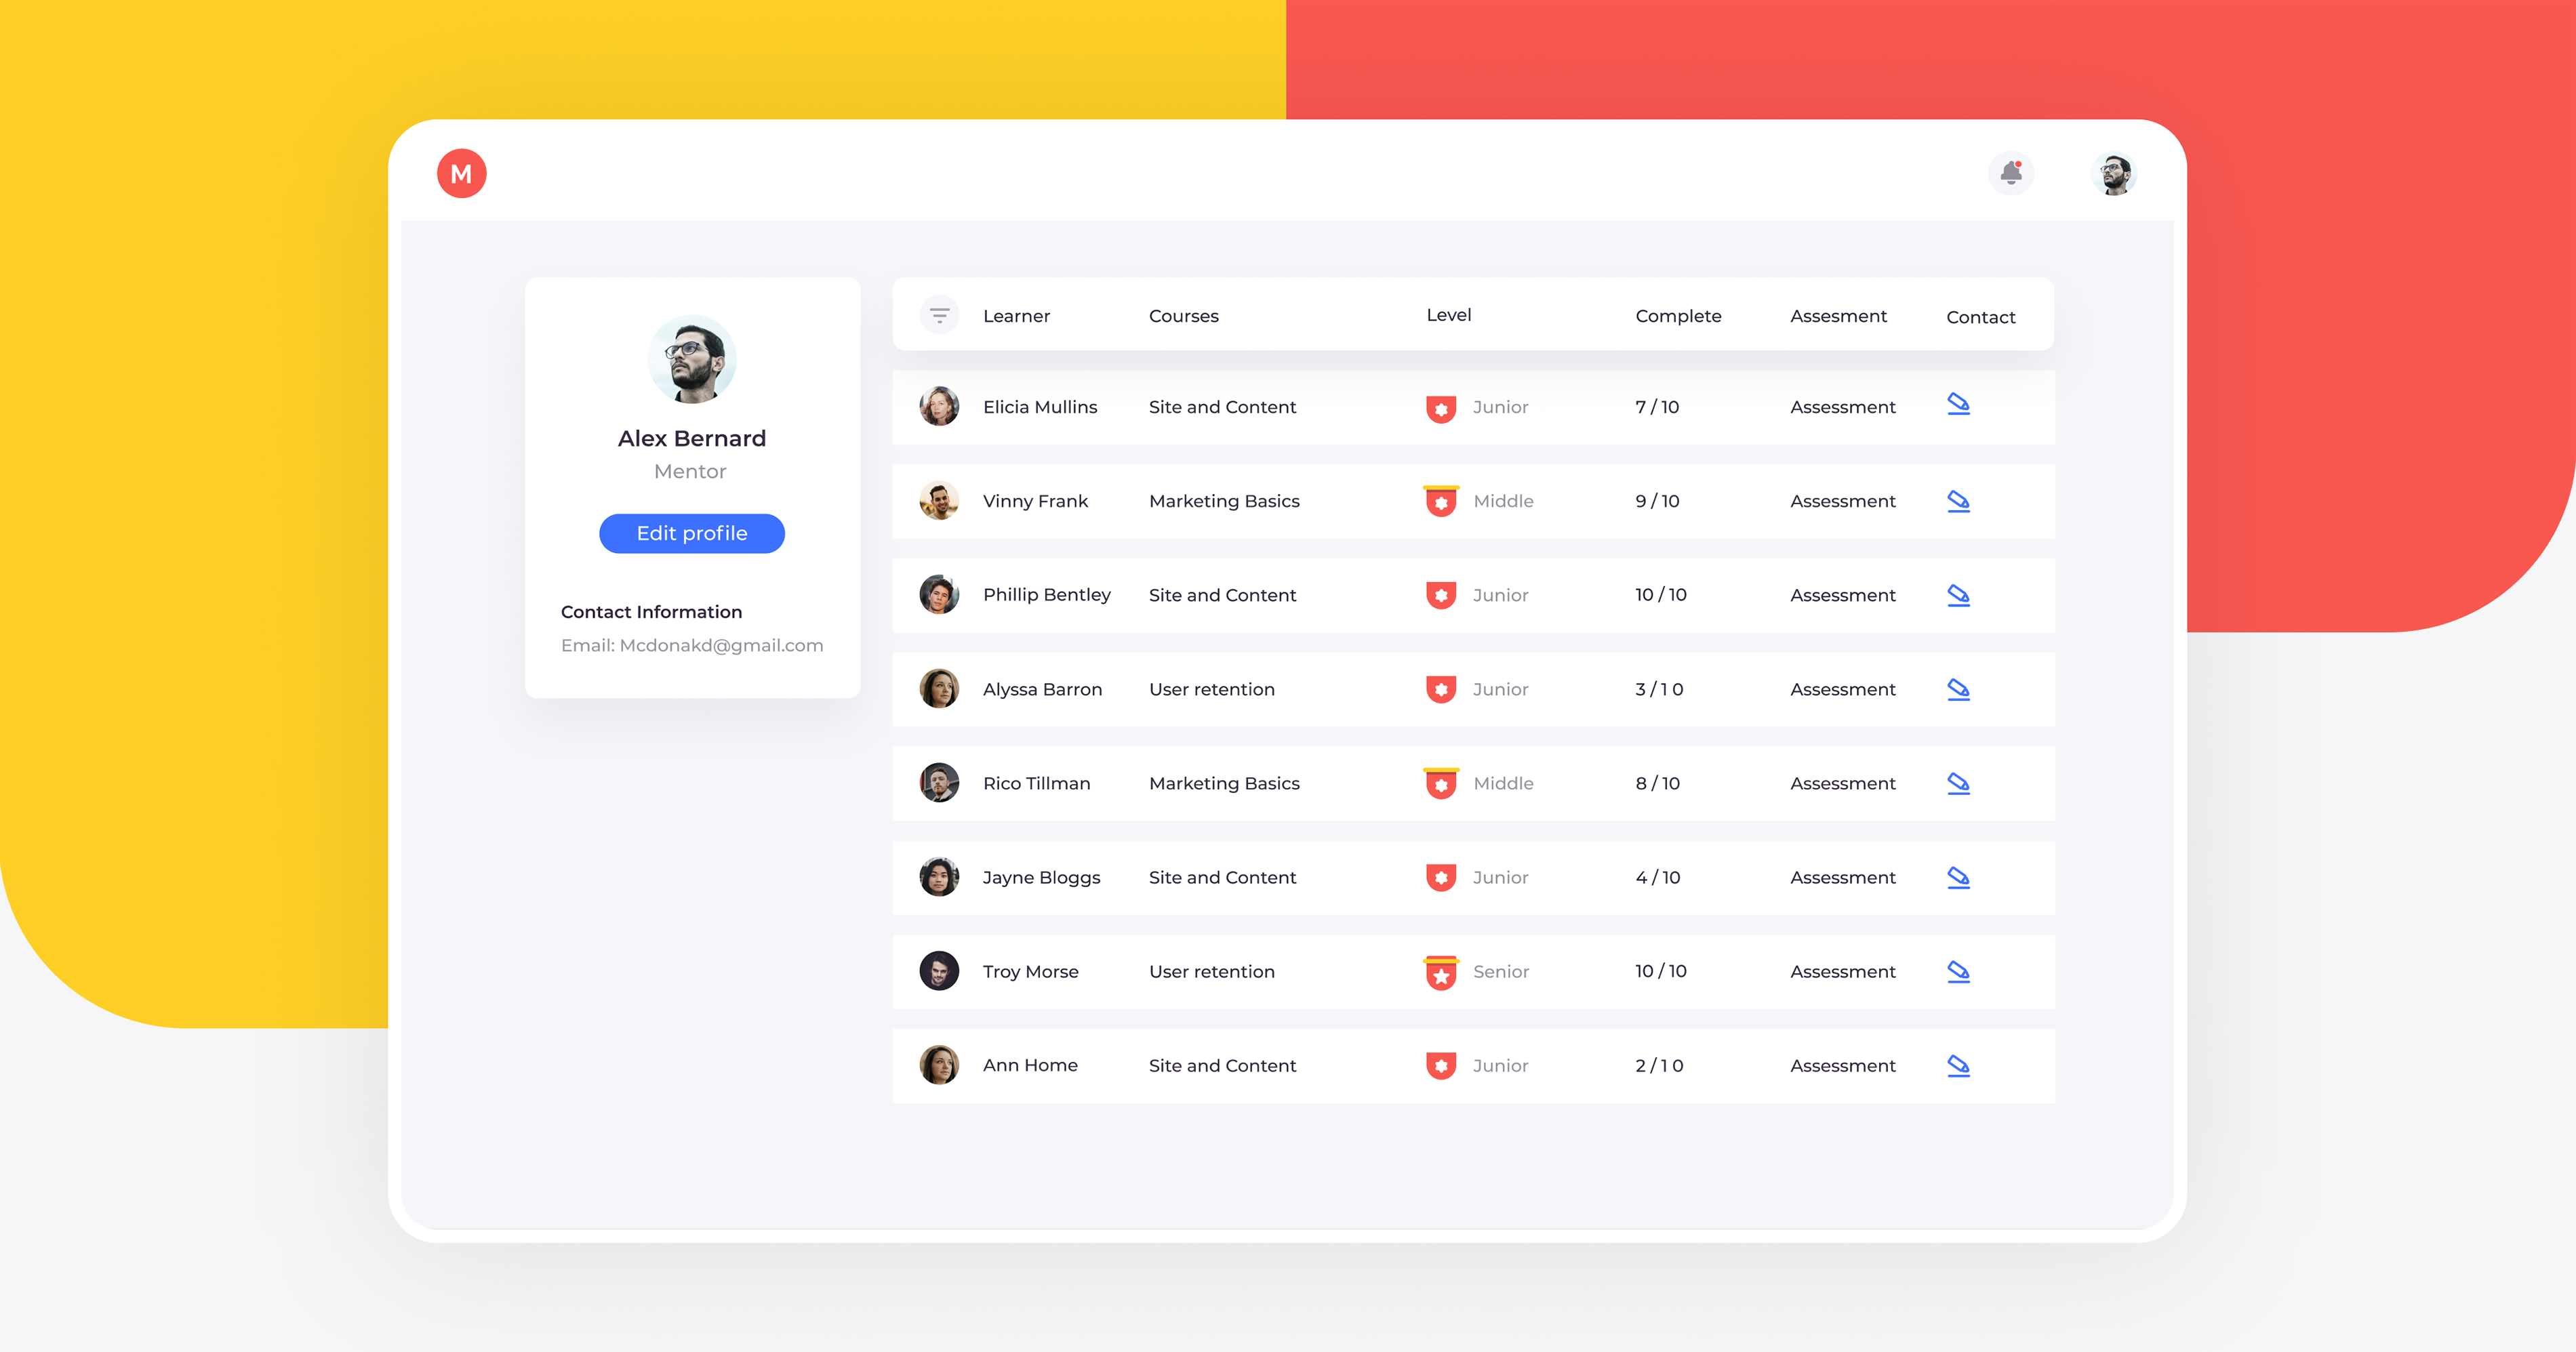
Task: Click Phillip Bentley's 10 / 10 completion
Action: pos(1661,595)
